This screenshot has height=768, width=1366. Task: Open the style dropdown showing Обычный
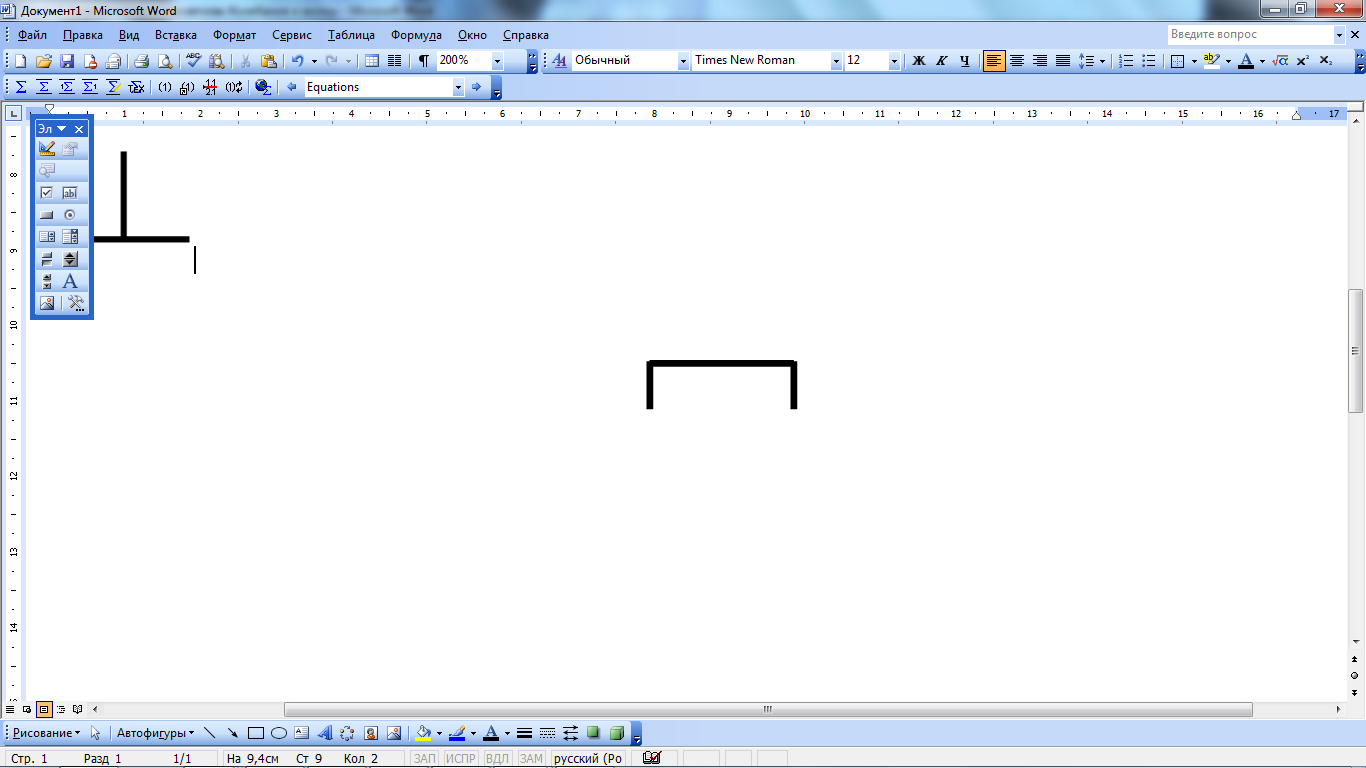[x=684, y=61]
